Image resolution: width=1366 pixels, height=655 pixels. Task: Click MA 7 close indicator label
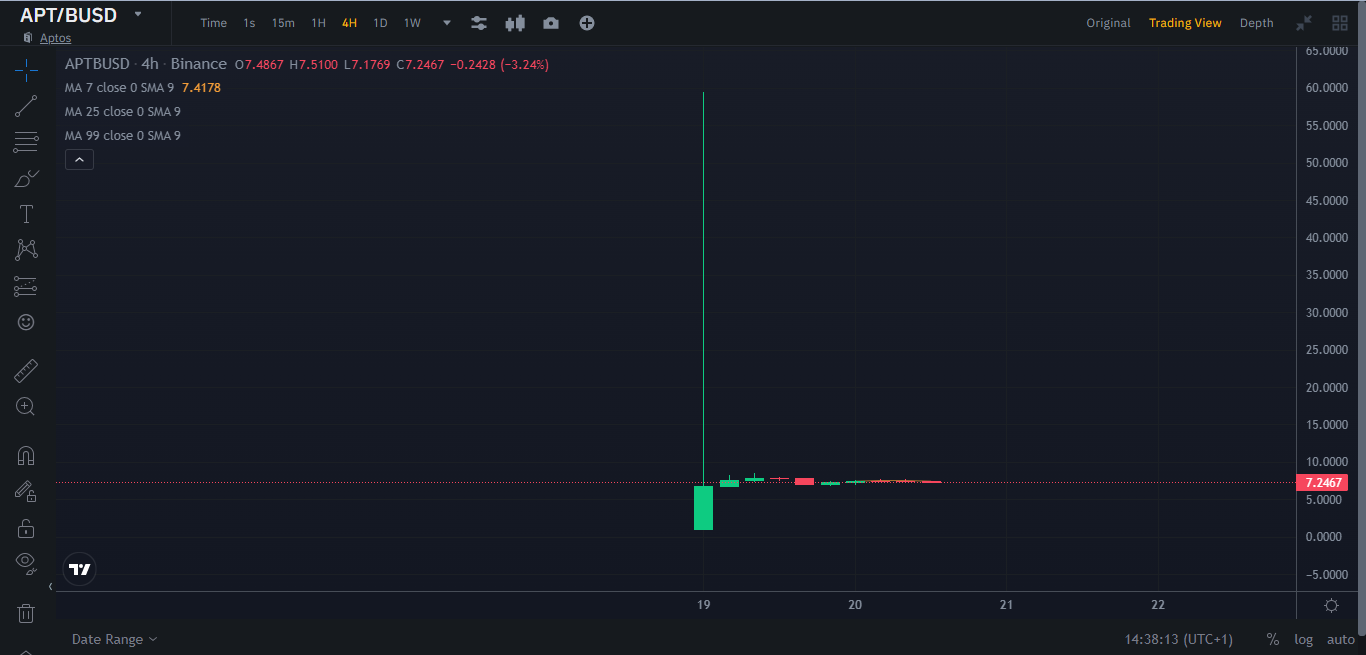click(x=120, y=88)
